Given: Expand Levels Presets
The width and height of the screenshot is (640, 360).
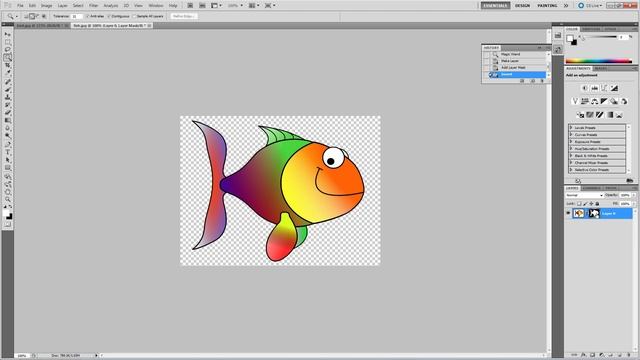Looking at the screenshot, I should (x=571, y=128).
